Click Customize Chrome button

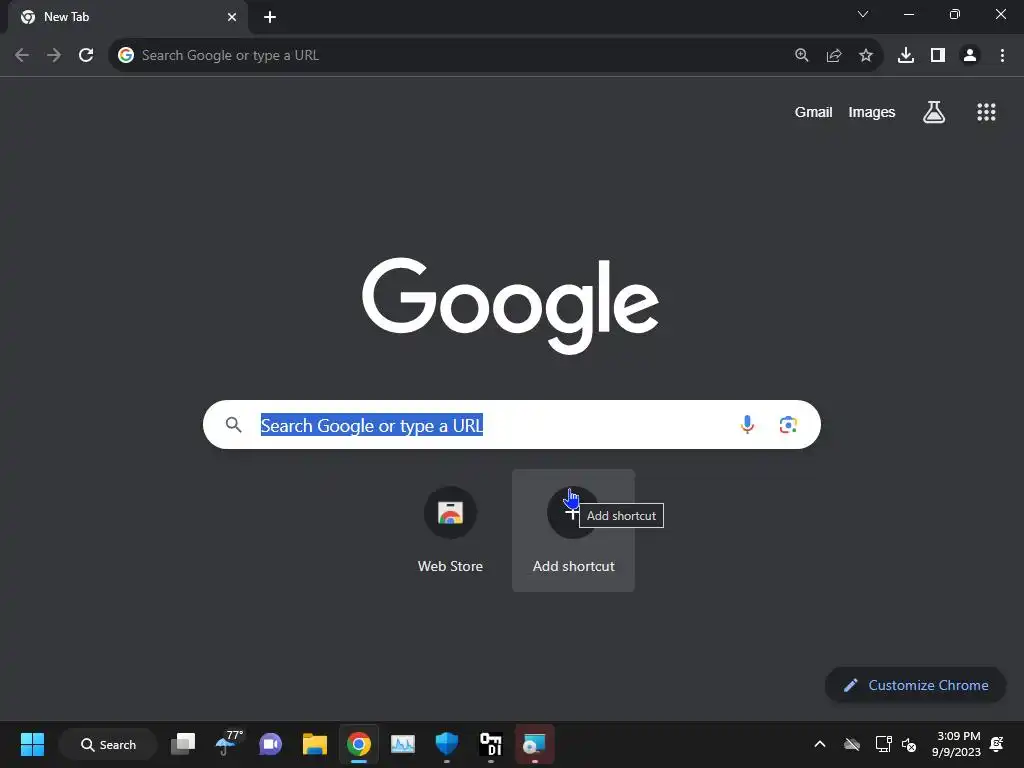click(915, 685)
